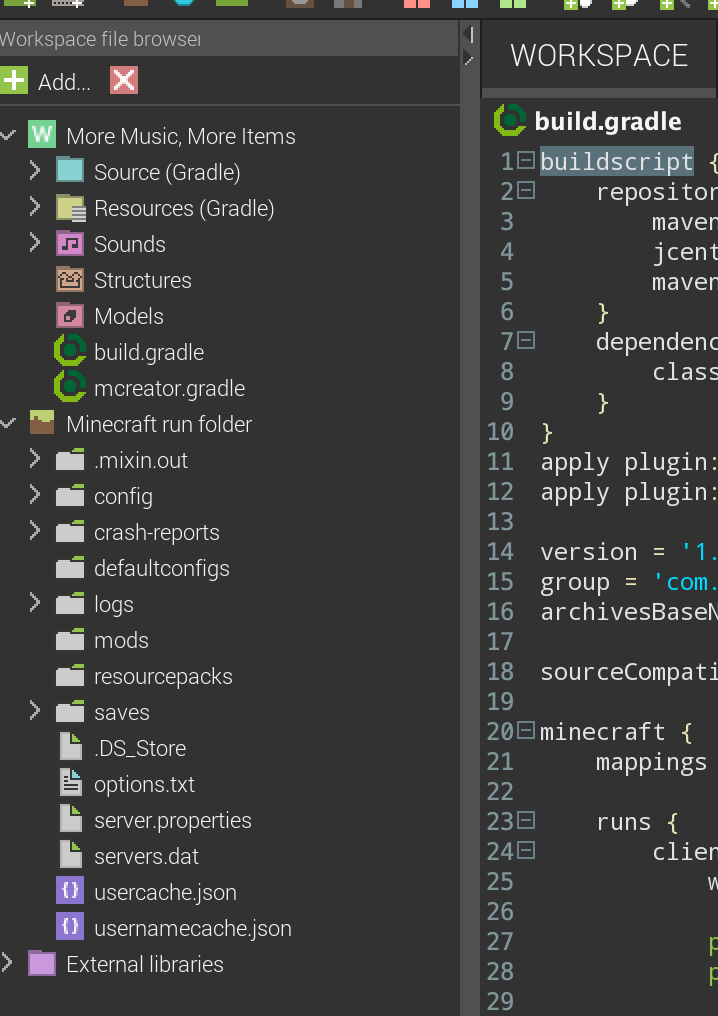Viewport: 718px width, 1016px height.
Task: Click the 'group =' code line 15
Action: [x=629, y=582]
